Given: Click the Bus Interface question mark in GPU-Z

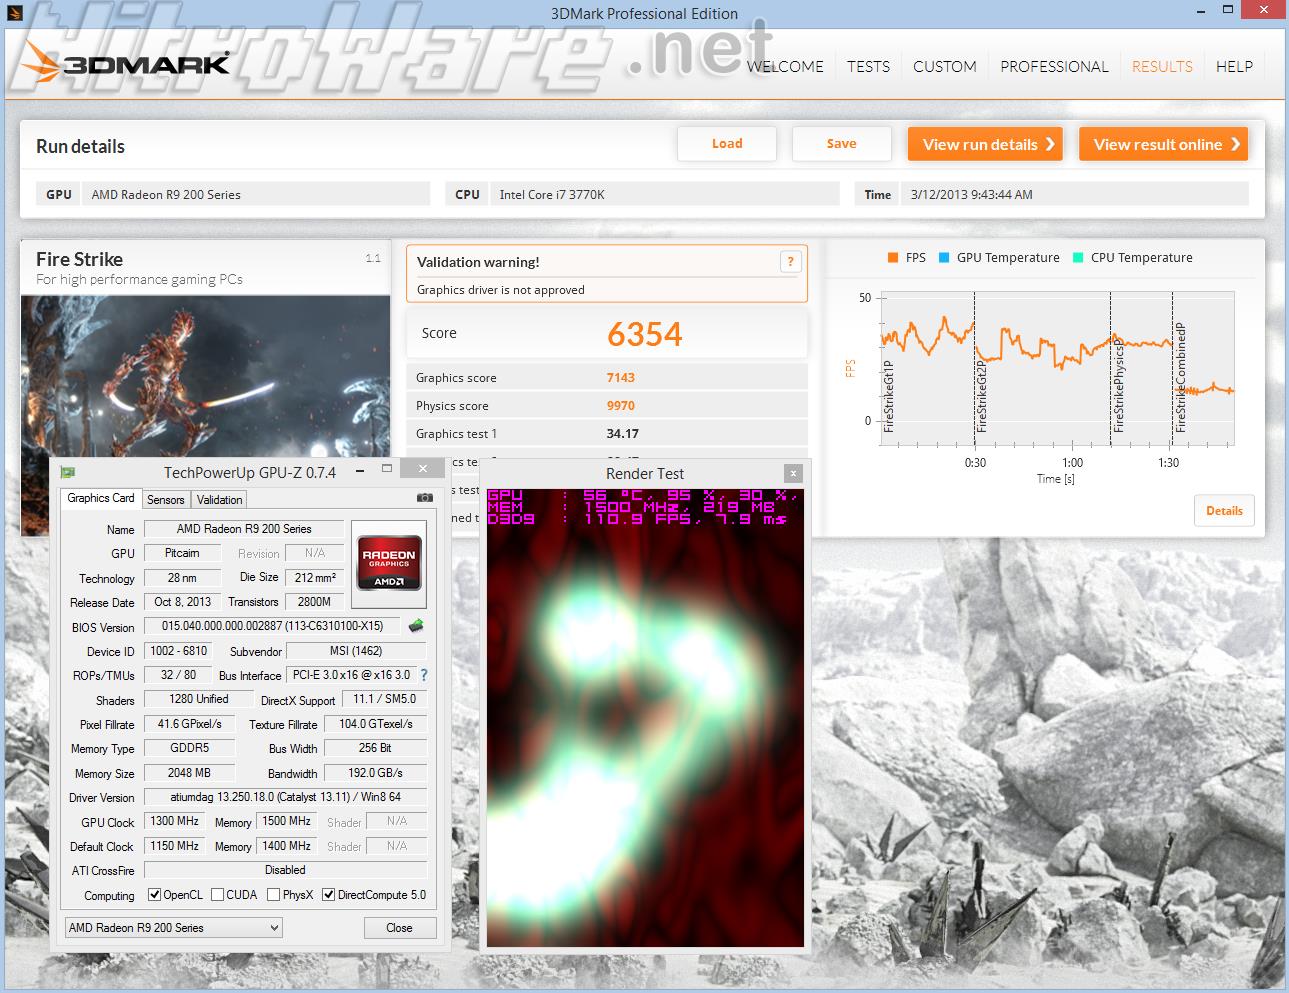Looking at the screenshot, I should [424, 675].
